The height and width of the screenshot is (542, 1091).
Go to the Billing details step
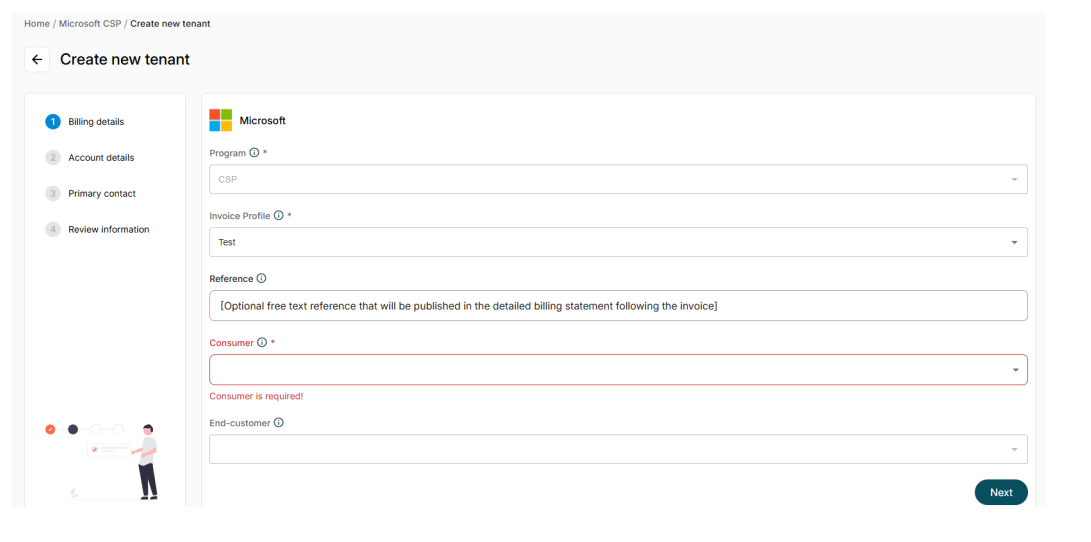click(96, 122)
